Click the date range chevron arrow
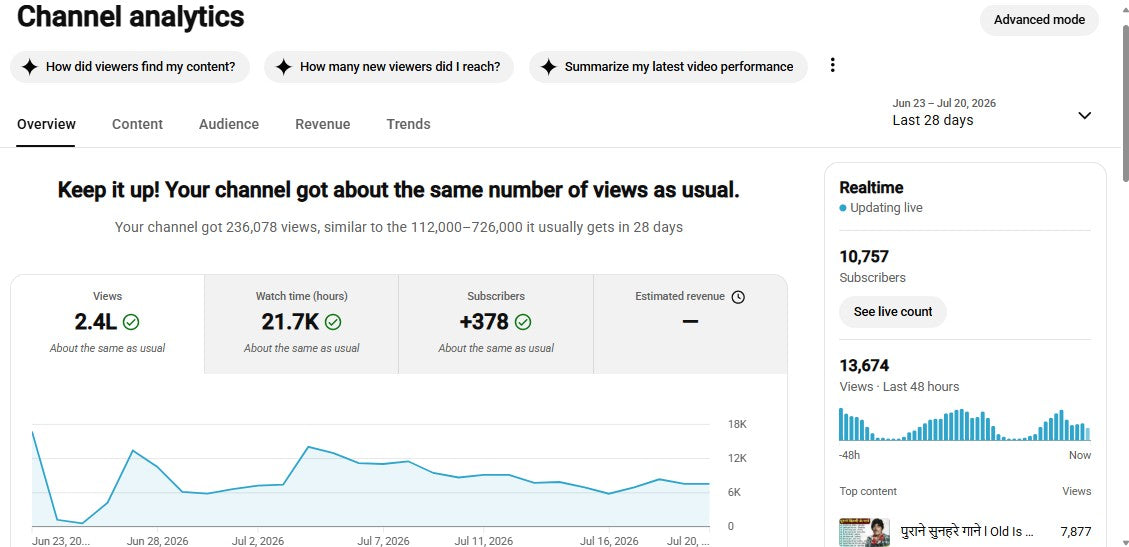 pos(1084,115)
